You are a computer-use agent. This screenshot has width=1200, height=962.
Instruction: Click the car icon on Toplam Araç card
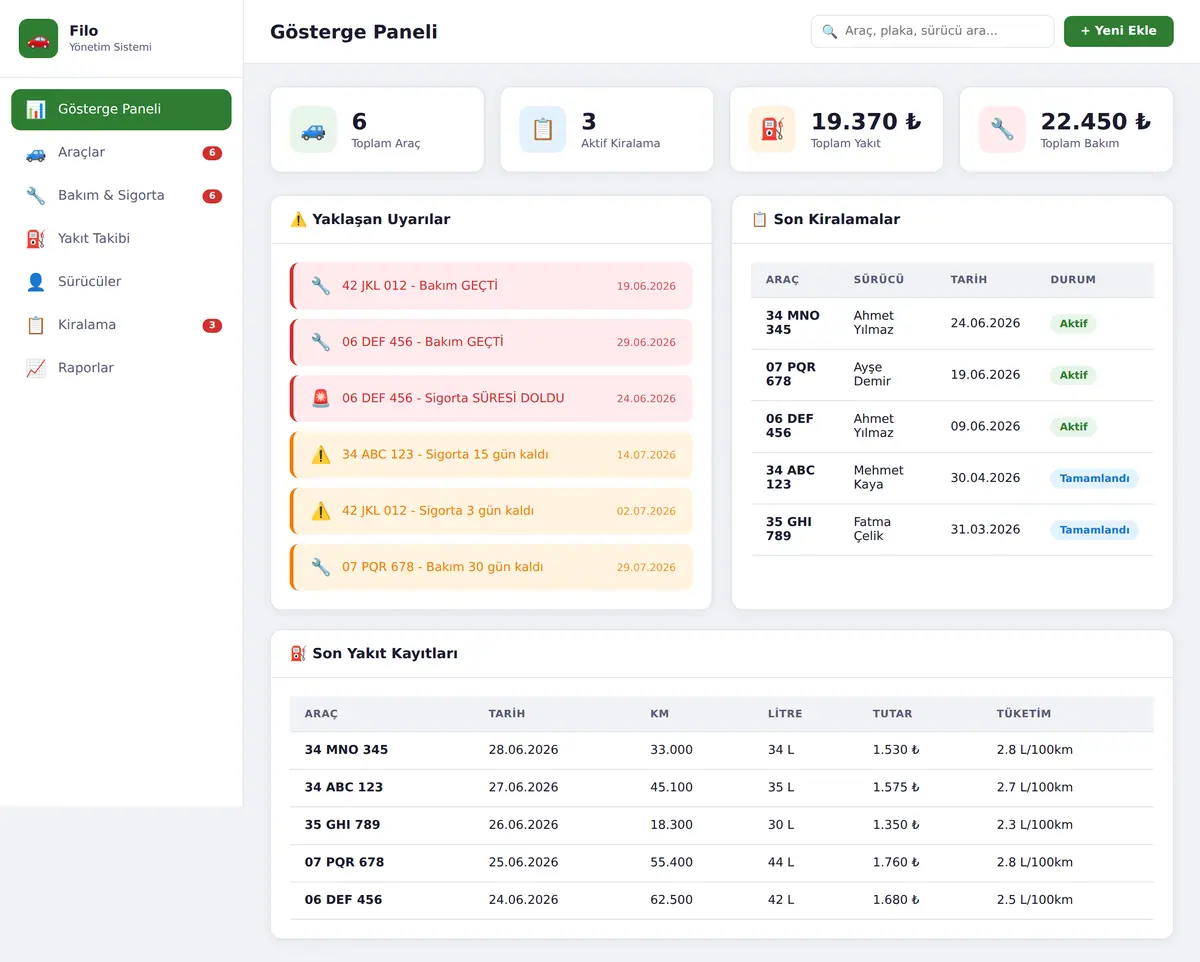click(x=313, y=130)
